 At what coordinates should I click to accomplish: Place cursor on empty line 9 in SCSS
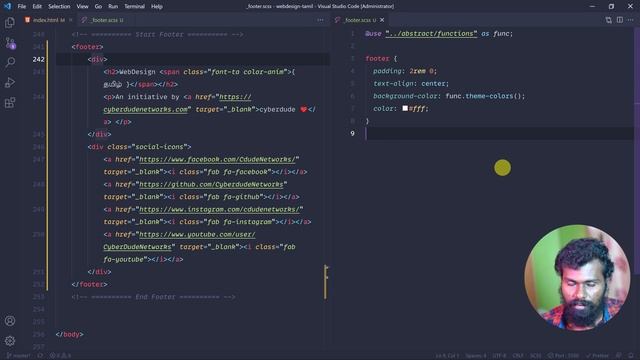(499, 133)
